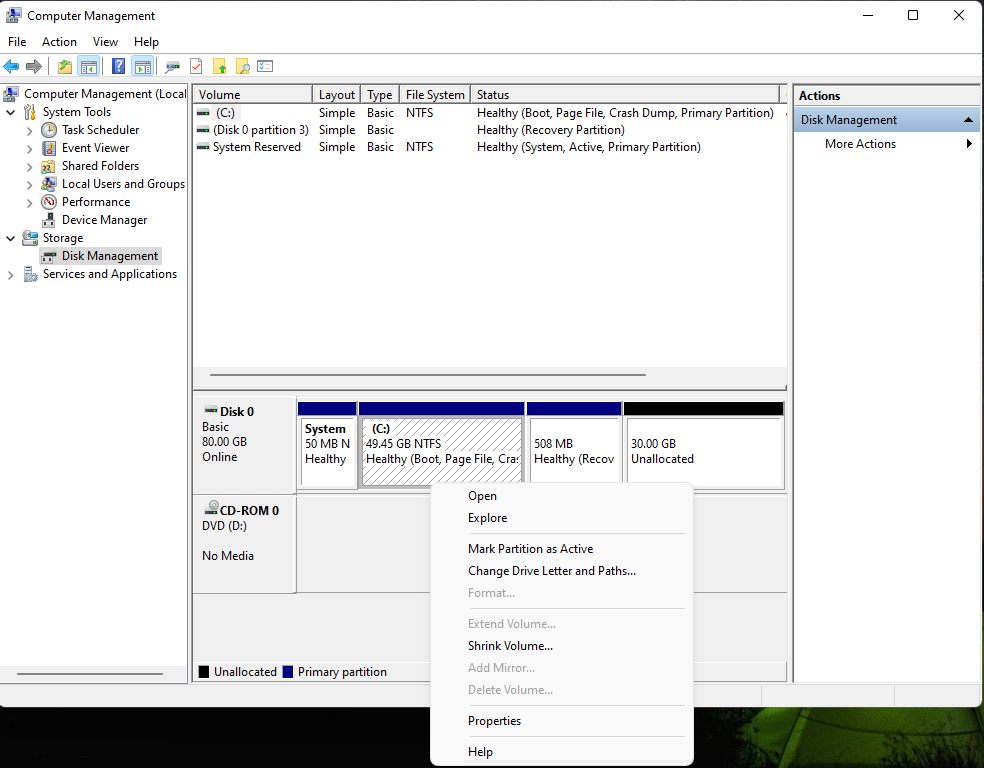Click the Task Scheduler clock icon
This screenshot has width=984, height=768.
(49, 130)
